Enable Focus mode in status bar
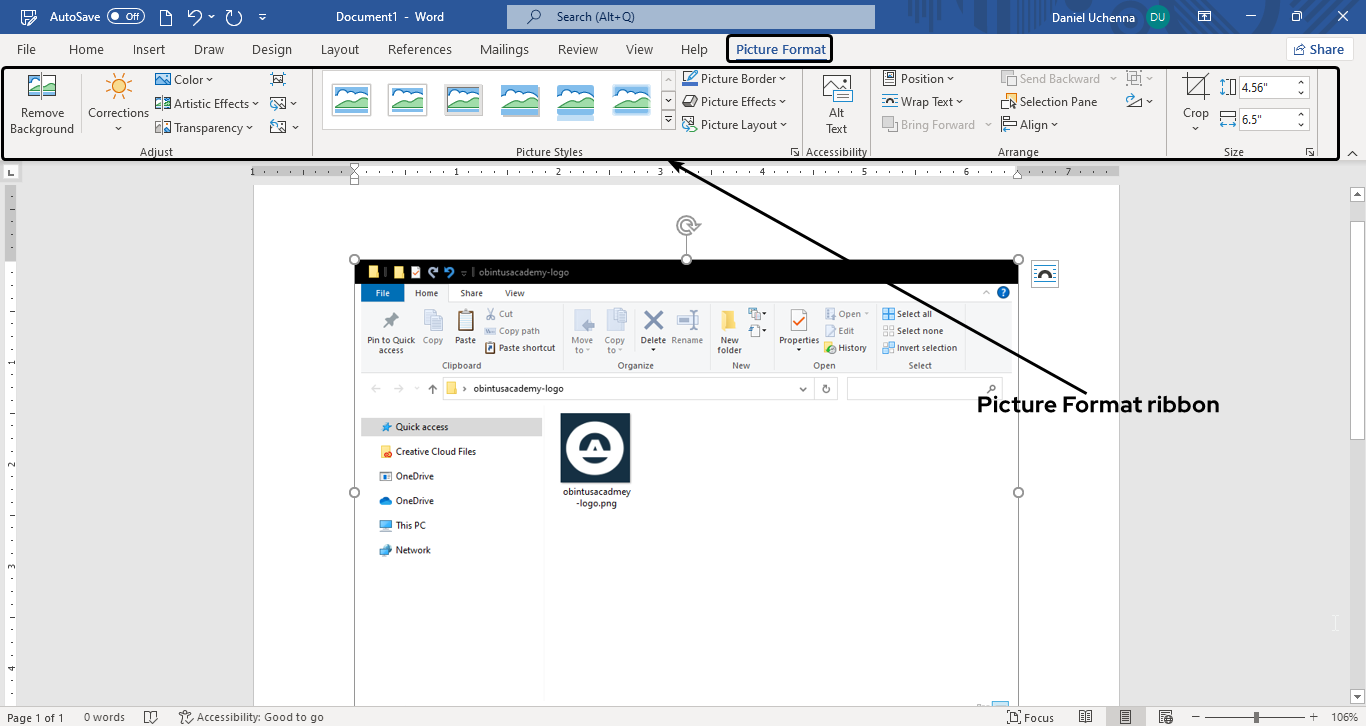Screen dimensions: 1366x726 tap(1031, 717)
